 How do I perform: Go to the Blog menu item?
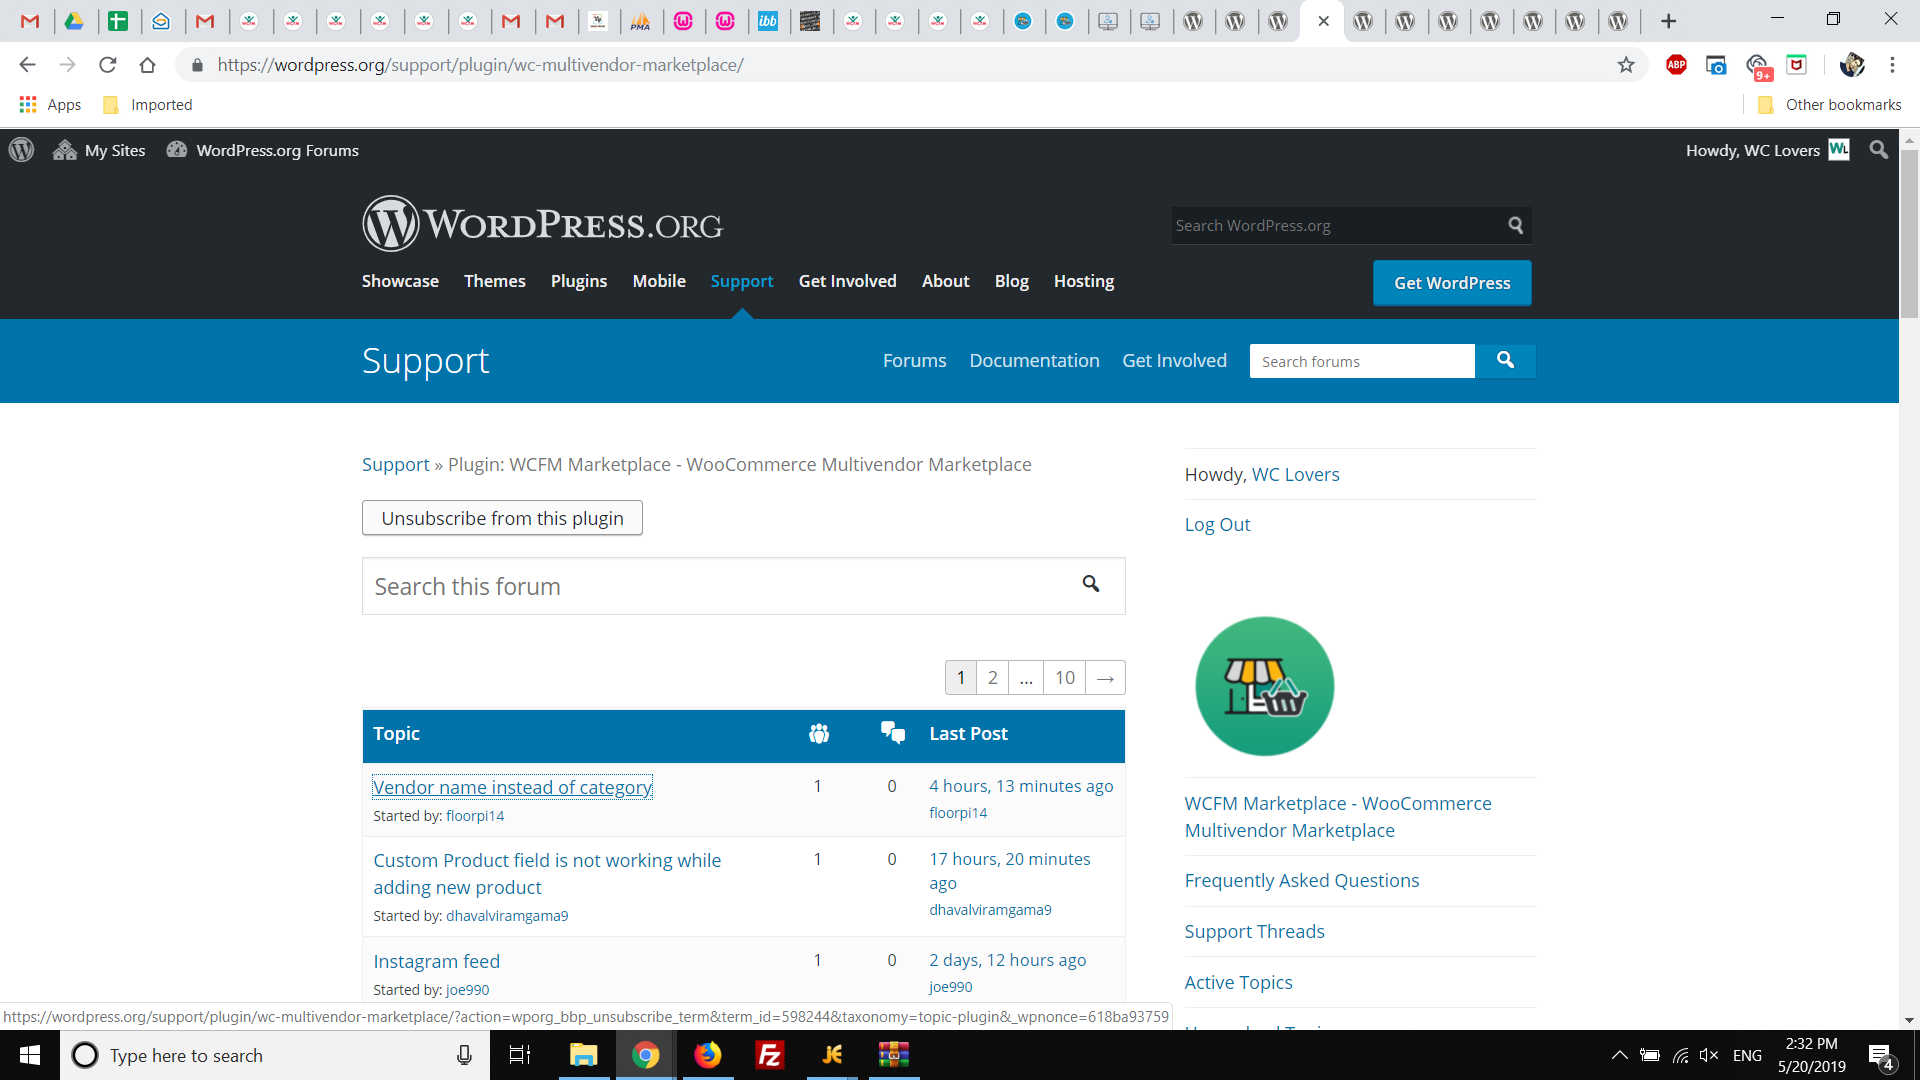(x=1012, y=281)
